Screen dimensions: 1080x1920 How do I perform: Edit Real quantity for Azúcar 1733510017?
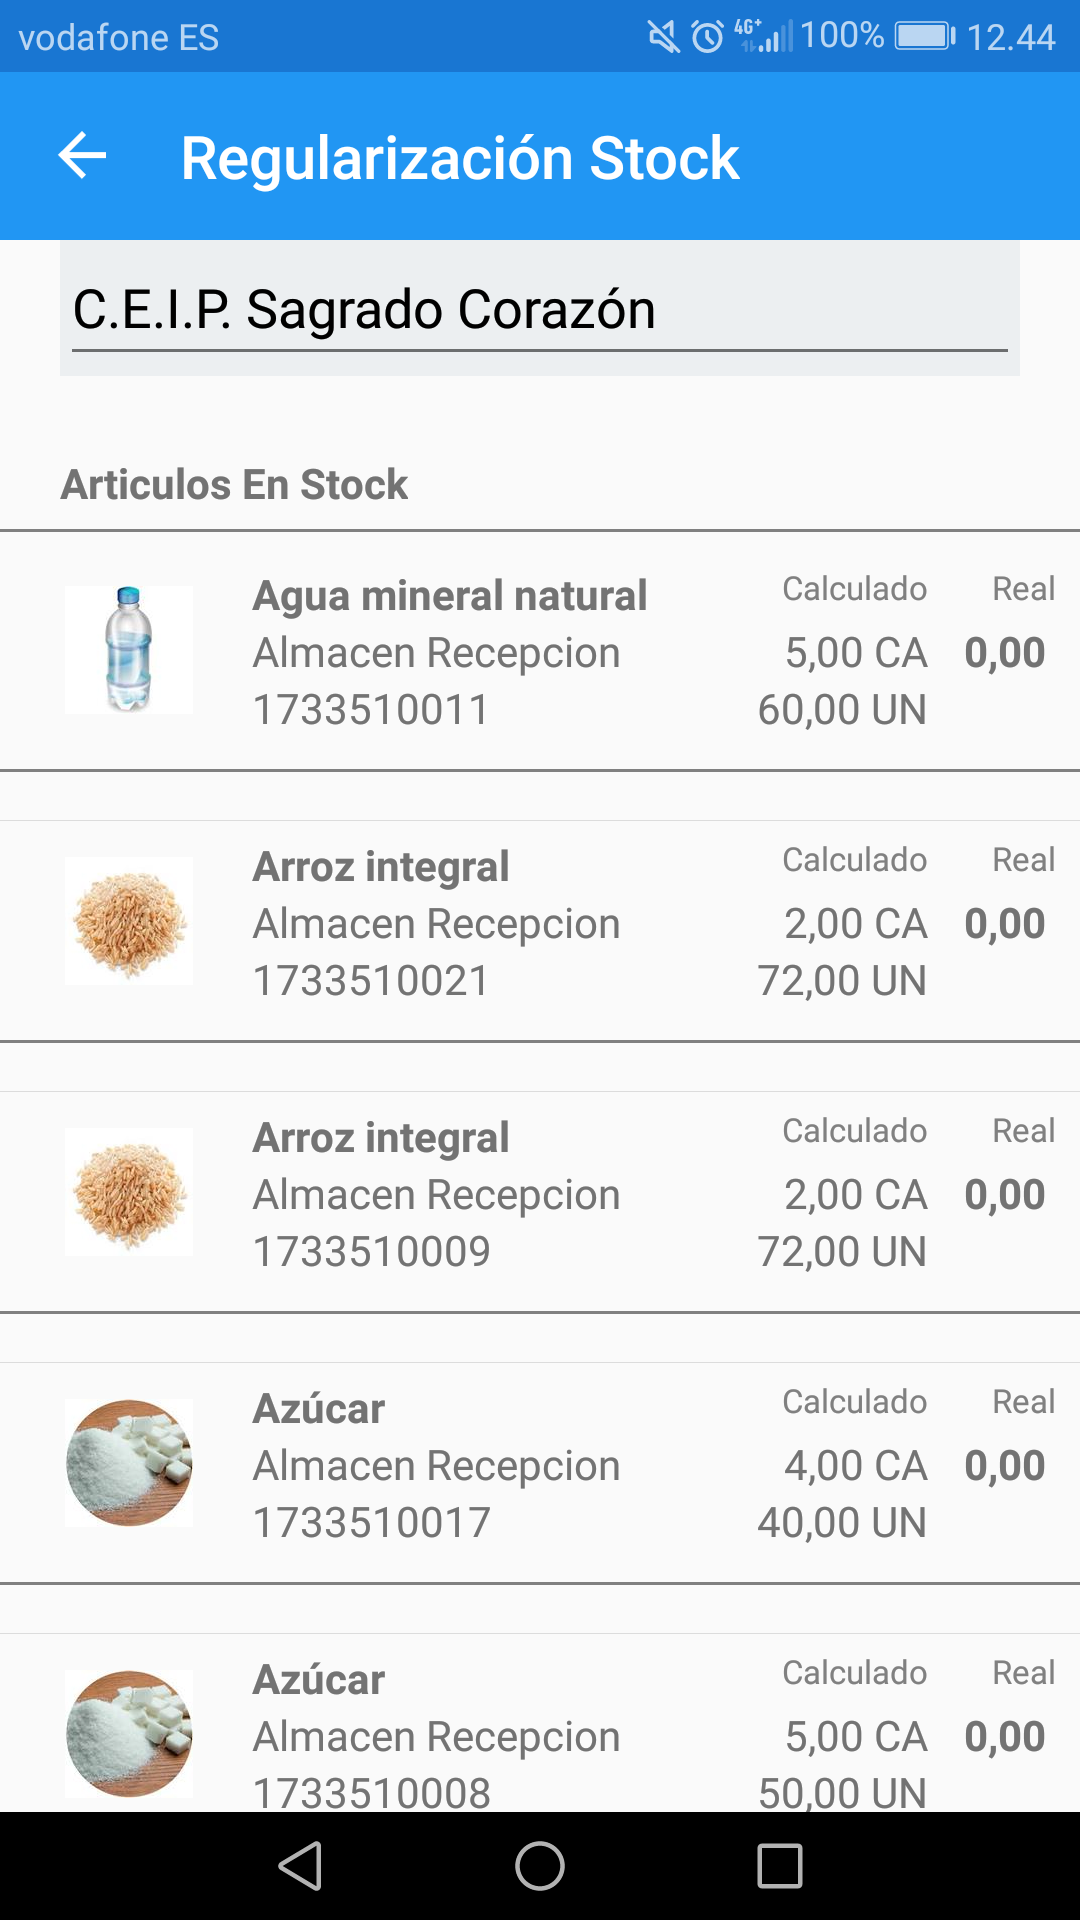point(1004,1466)
